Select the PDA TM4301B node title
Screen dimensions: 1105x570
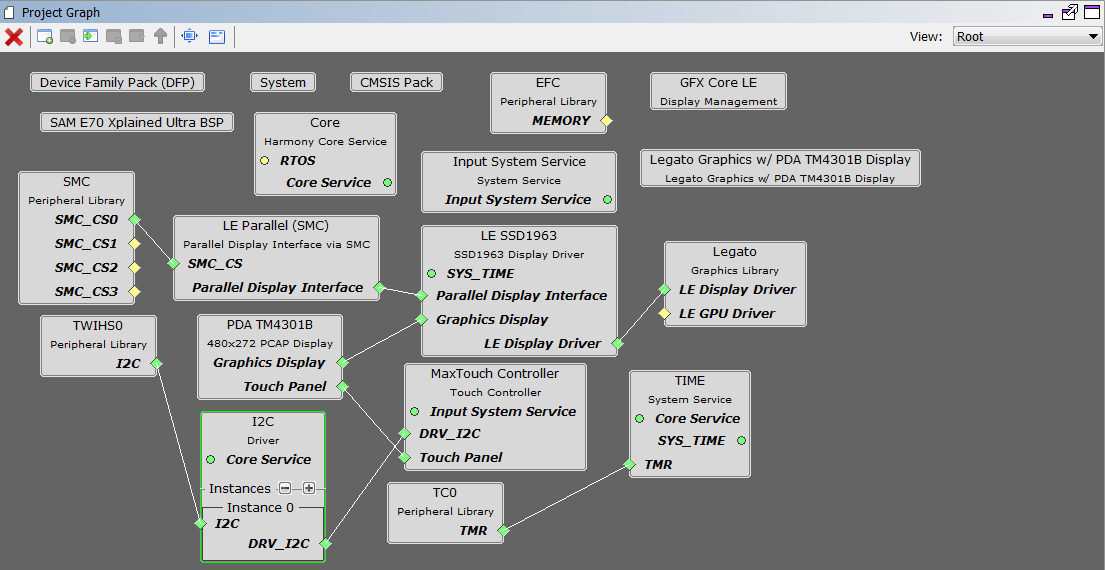coord(269,325)
